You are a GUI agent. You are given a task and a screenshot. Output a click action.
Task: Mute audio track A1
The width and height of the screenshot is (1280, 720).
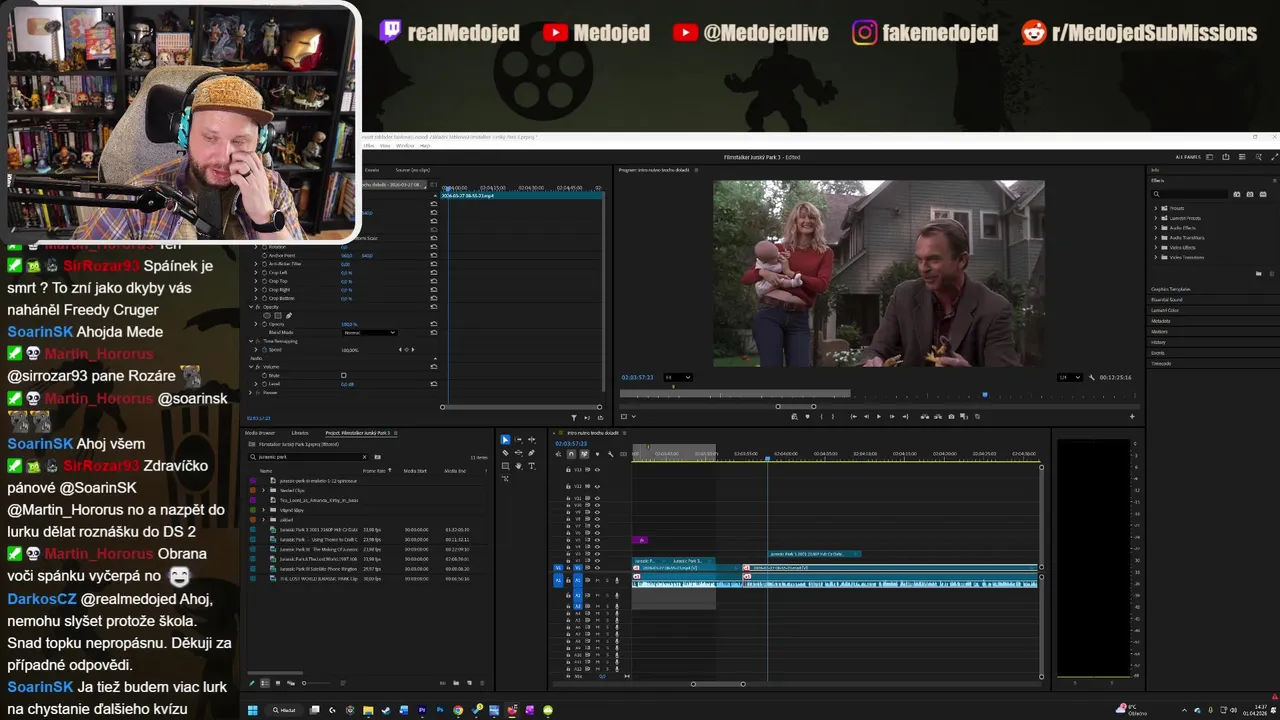pos(597,580)
